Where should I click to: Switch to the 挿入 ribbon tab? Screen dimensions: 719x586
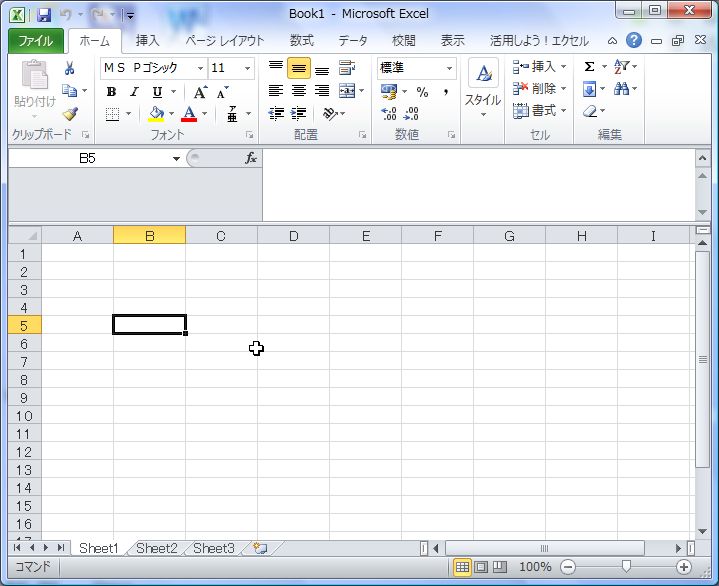147,41
